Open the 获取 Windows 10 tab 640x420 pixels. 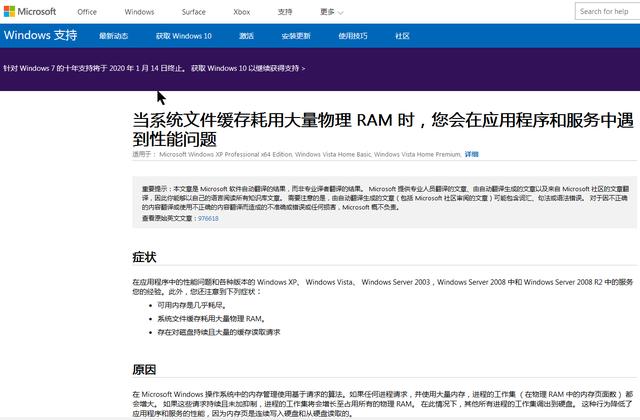pyautogui.click(x=184, y=36)
